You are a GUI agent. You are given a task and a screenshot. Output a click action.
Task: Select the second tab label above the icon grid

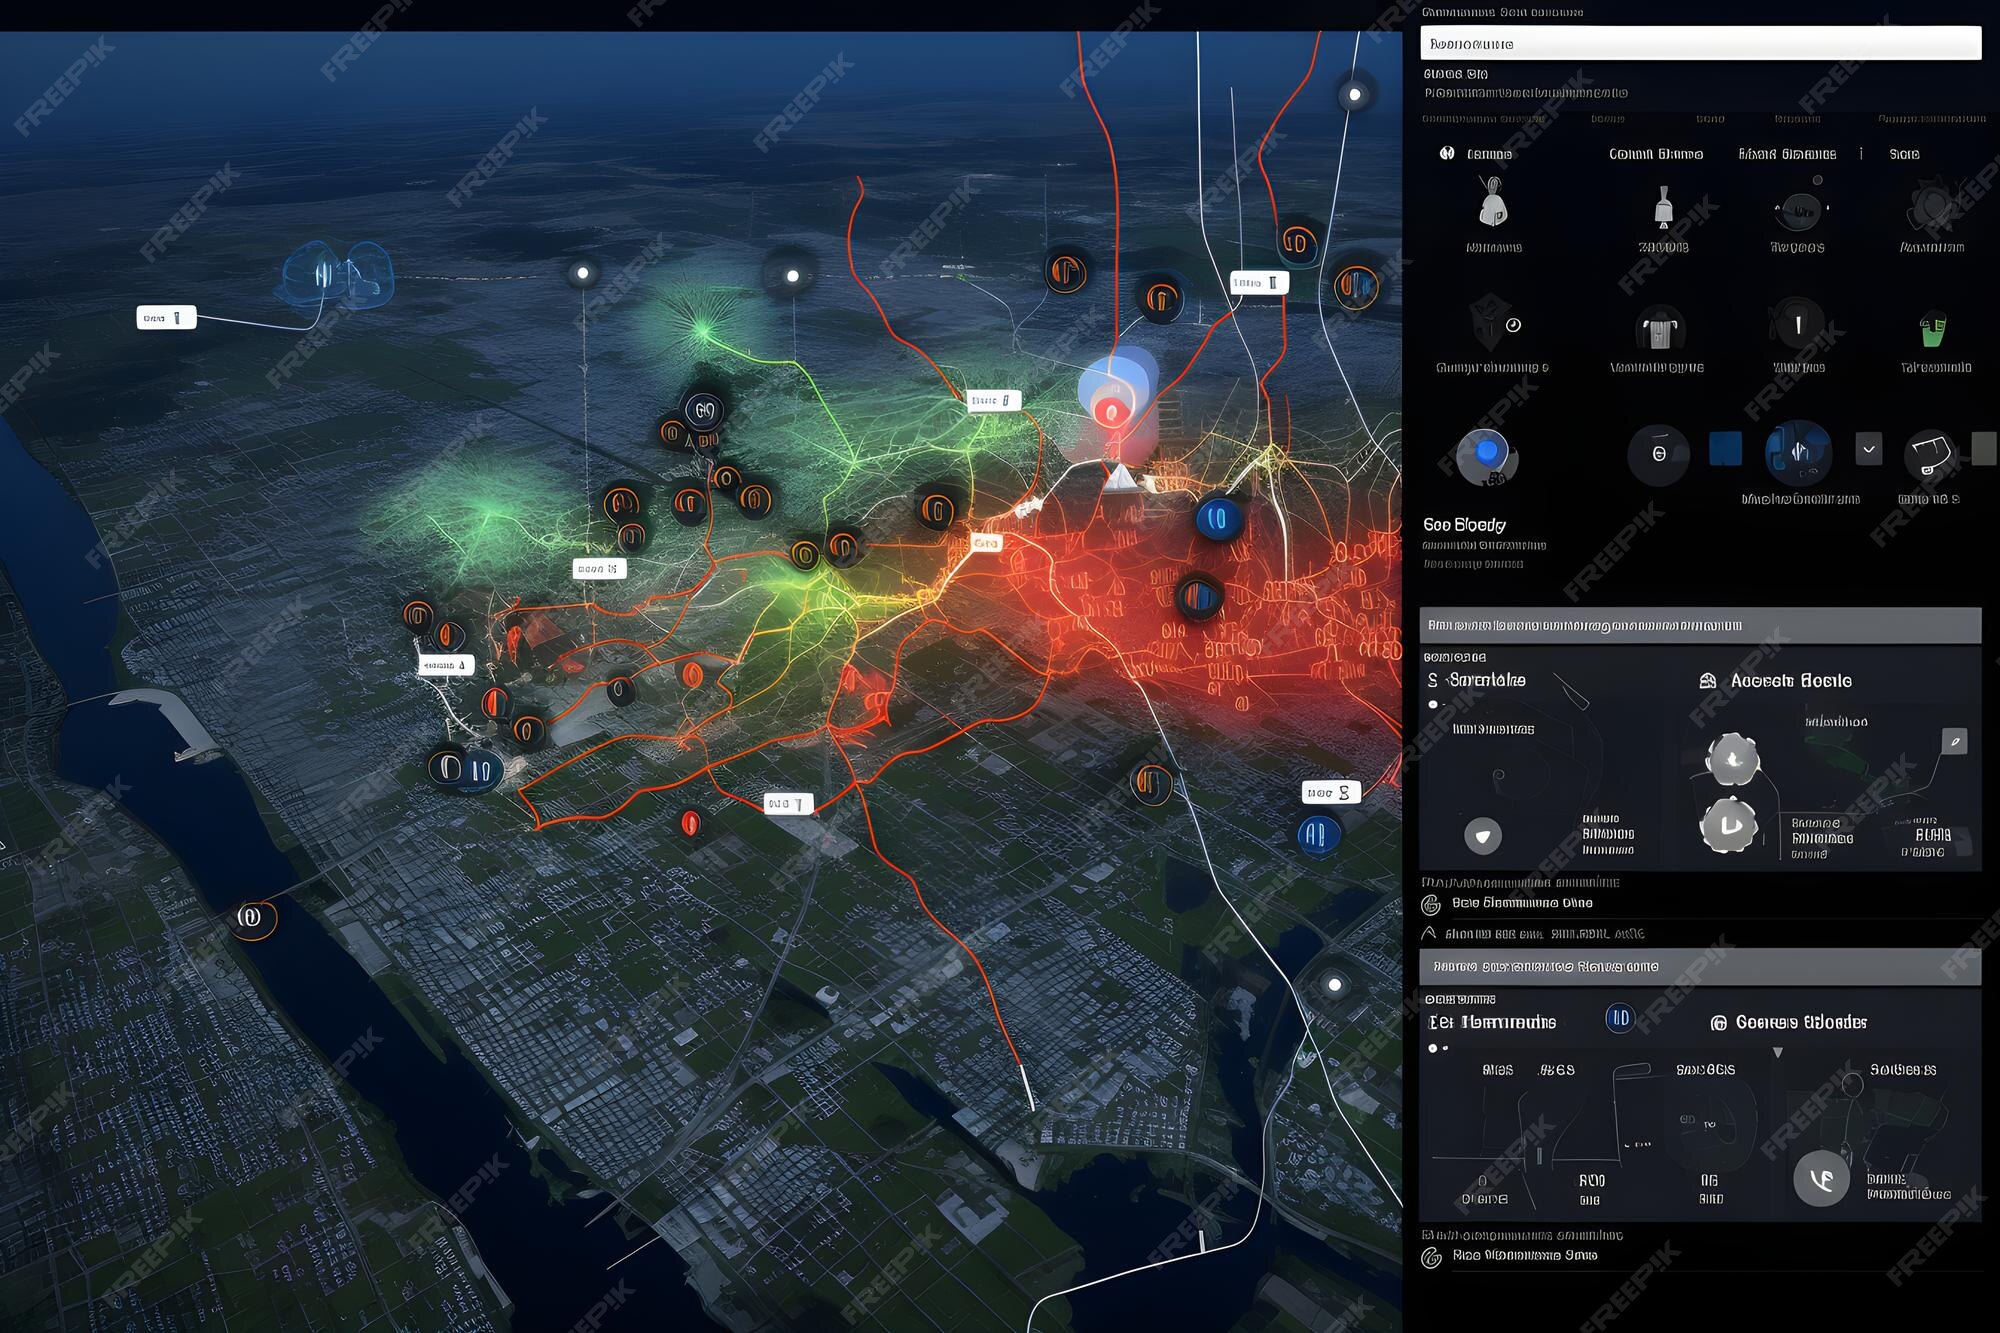coord(1656,151)
